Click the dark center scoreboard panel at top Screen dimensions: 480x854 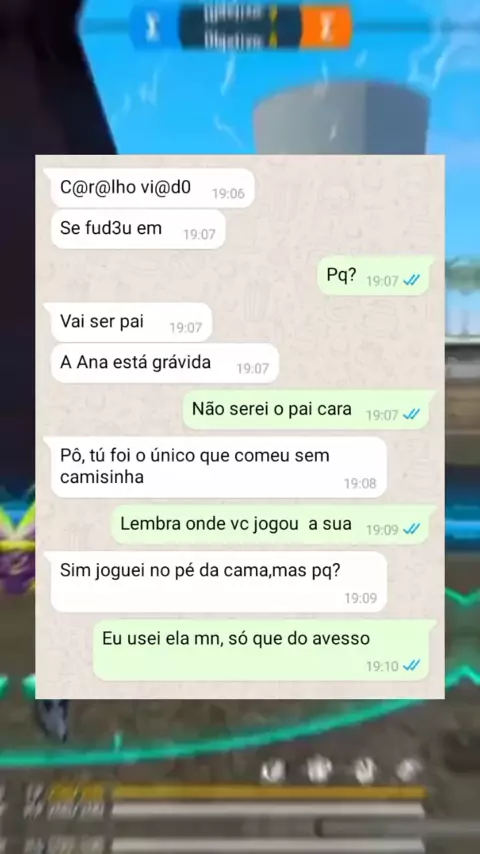(240, 27)
